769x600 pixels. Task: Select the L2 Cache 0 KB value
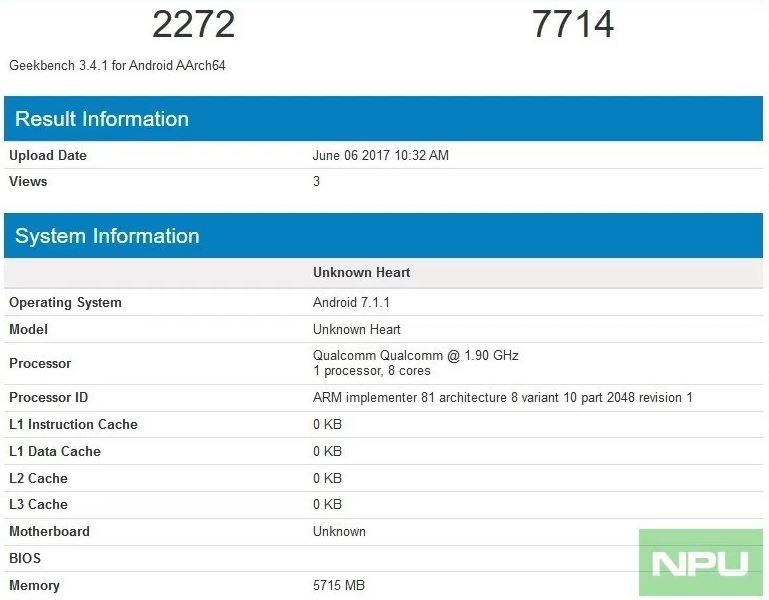click(327, 478)
